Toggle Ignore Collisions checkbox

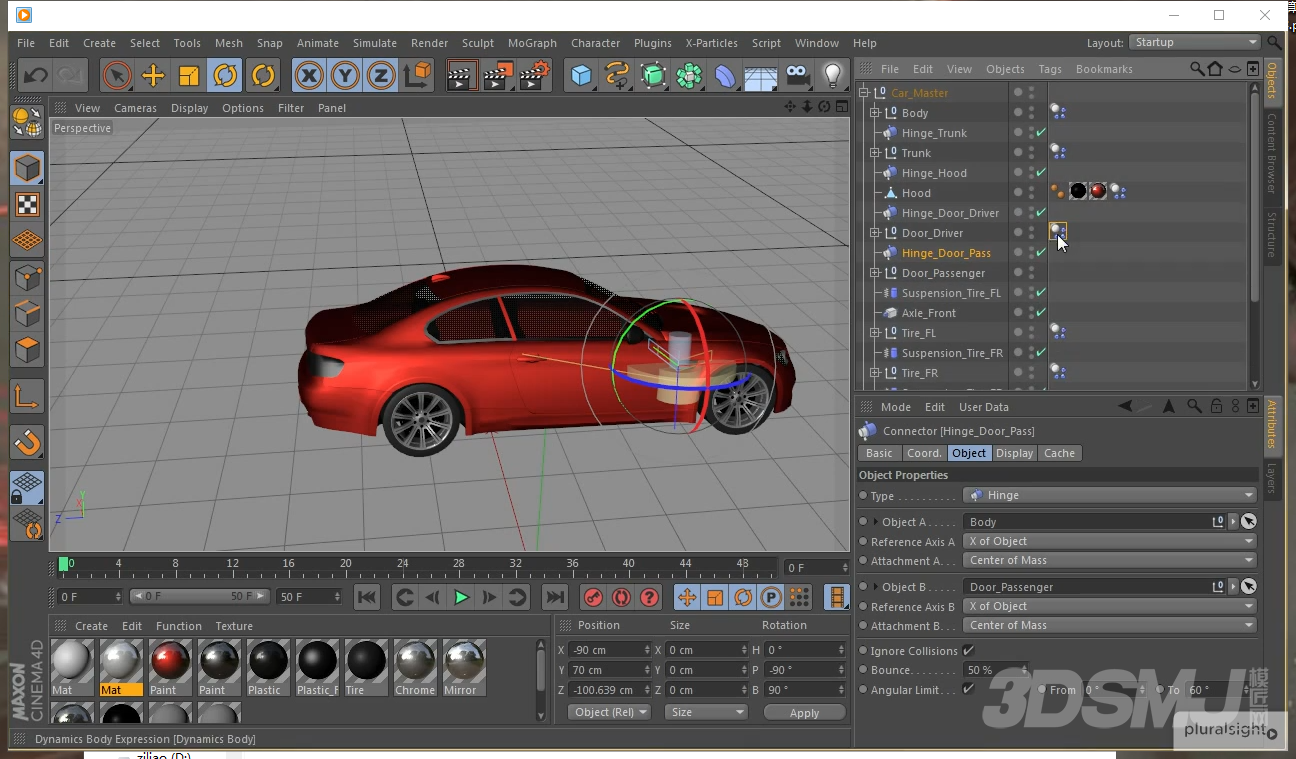pyautogui.click(x=968, y=650)
